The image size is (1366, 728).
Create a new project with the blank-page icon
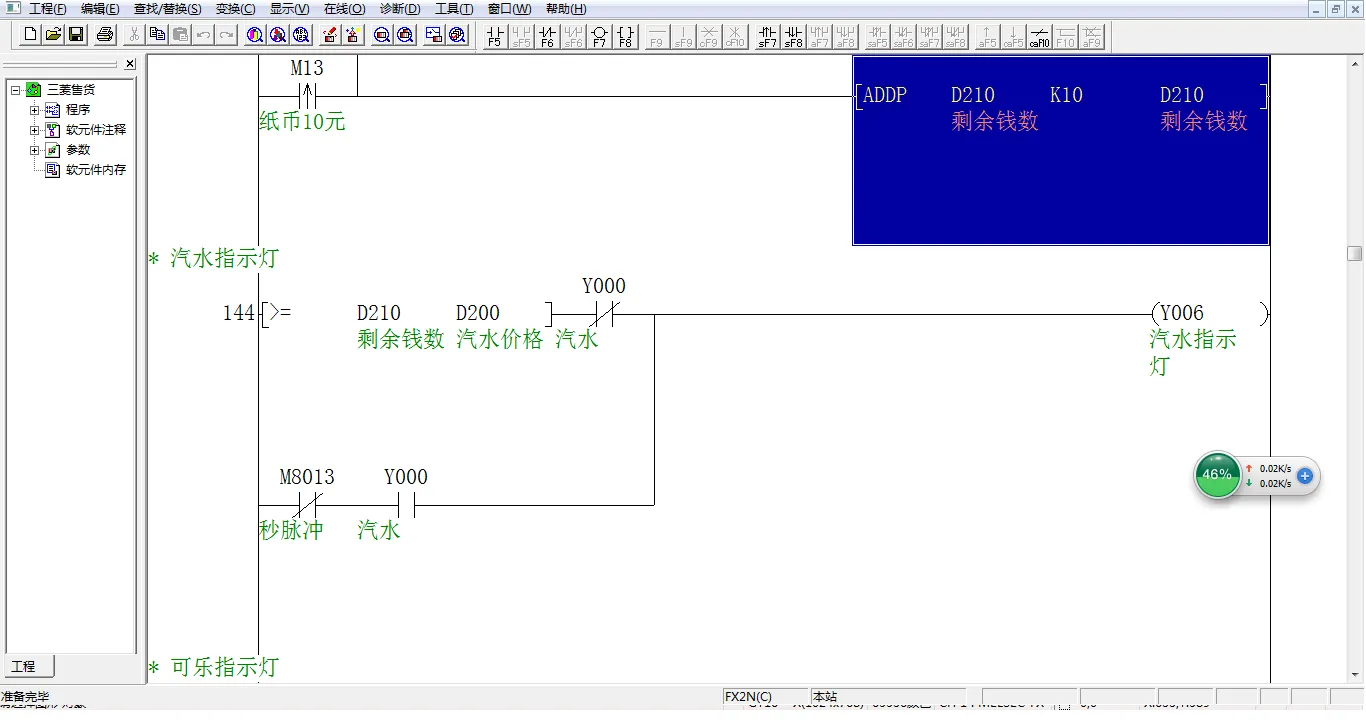pos(30,35)
